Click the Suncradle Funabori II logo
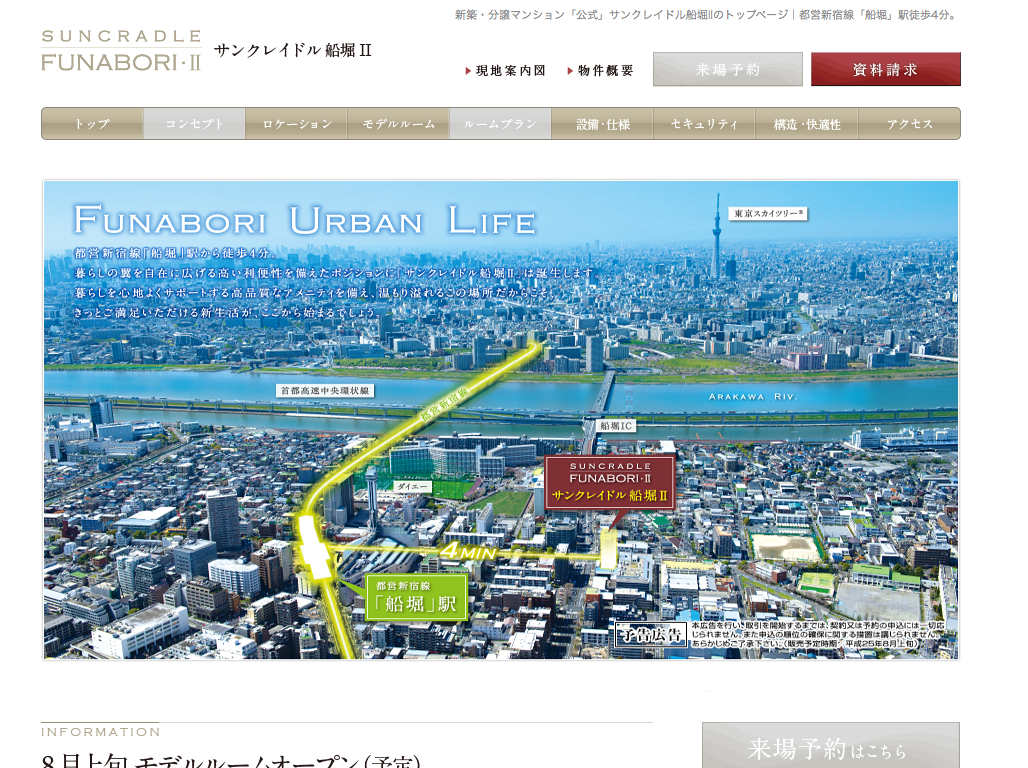Viewport: 1028px width, 768px height. (121, 51)
